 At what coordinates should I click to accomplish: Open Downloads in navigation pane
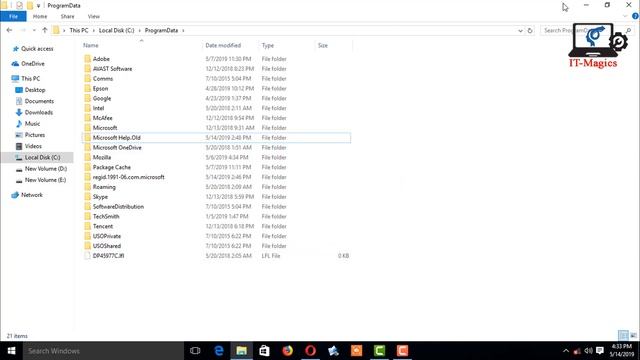pos(38,112)
